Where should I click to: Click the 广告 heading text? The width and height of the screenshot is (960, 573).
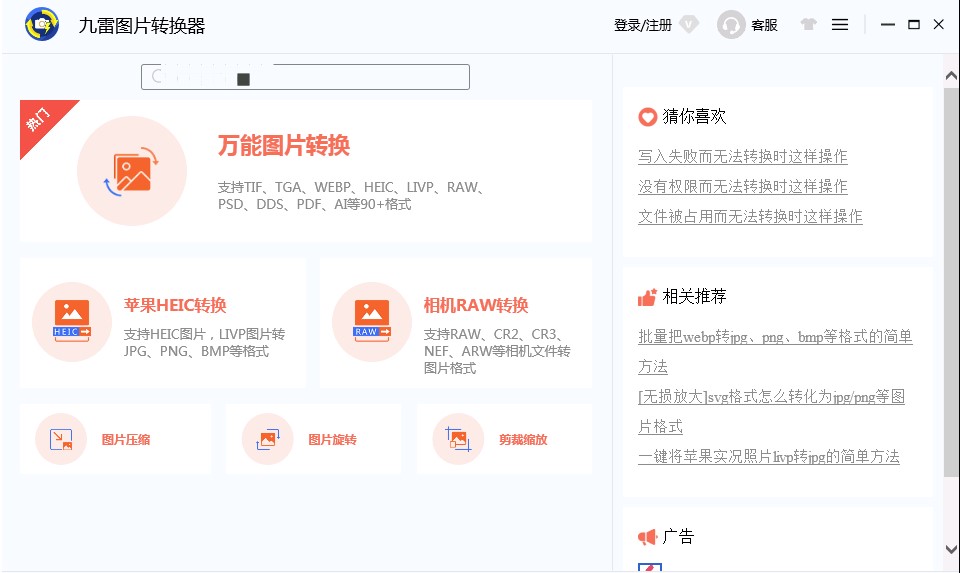point(678,537)
